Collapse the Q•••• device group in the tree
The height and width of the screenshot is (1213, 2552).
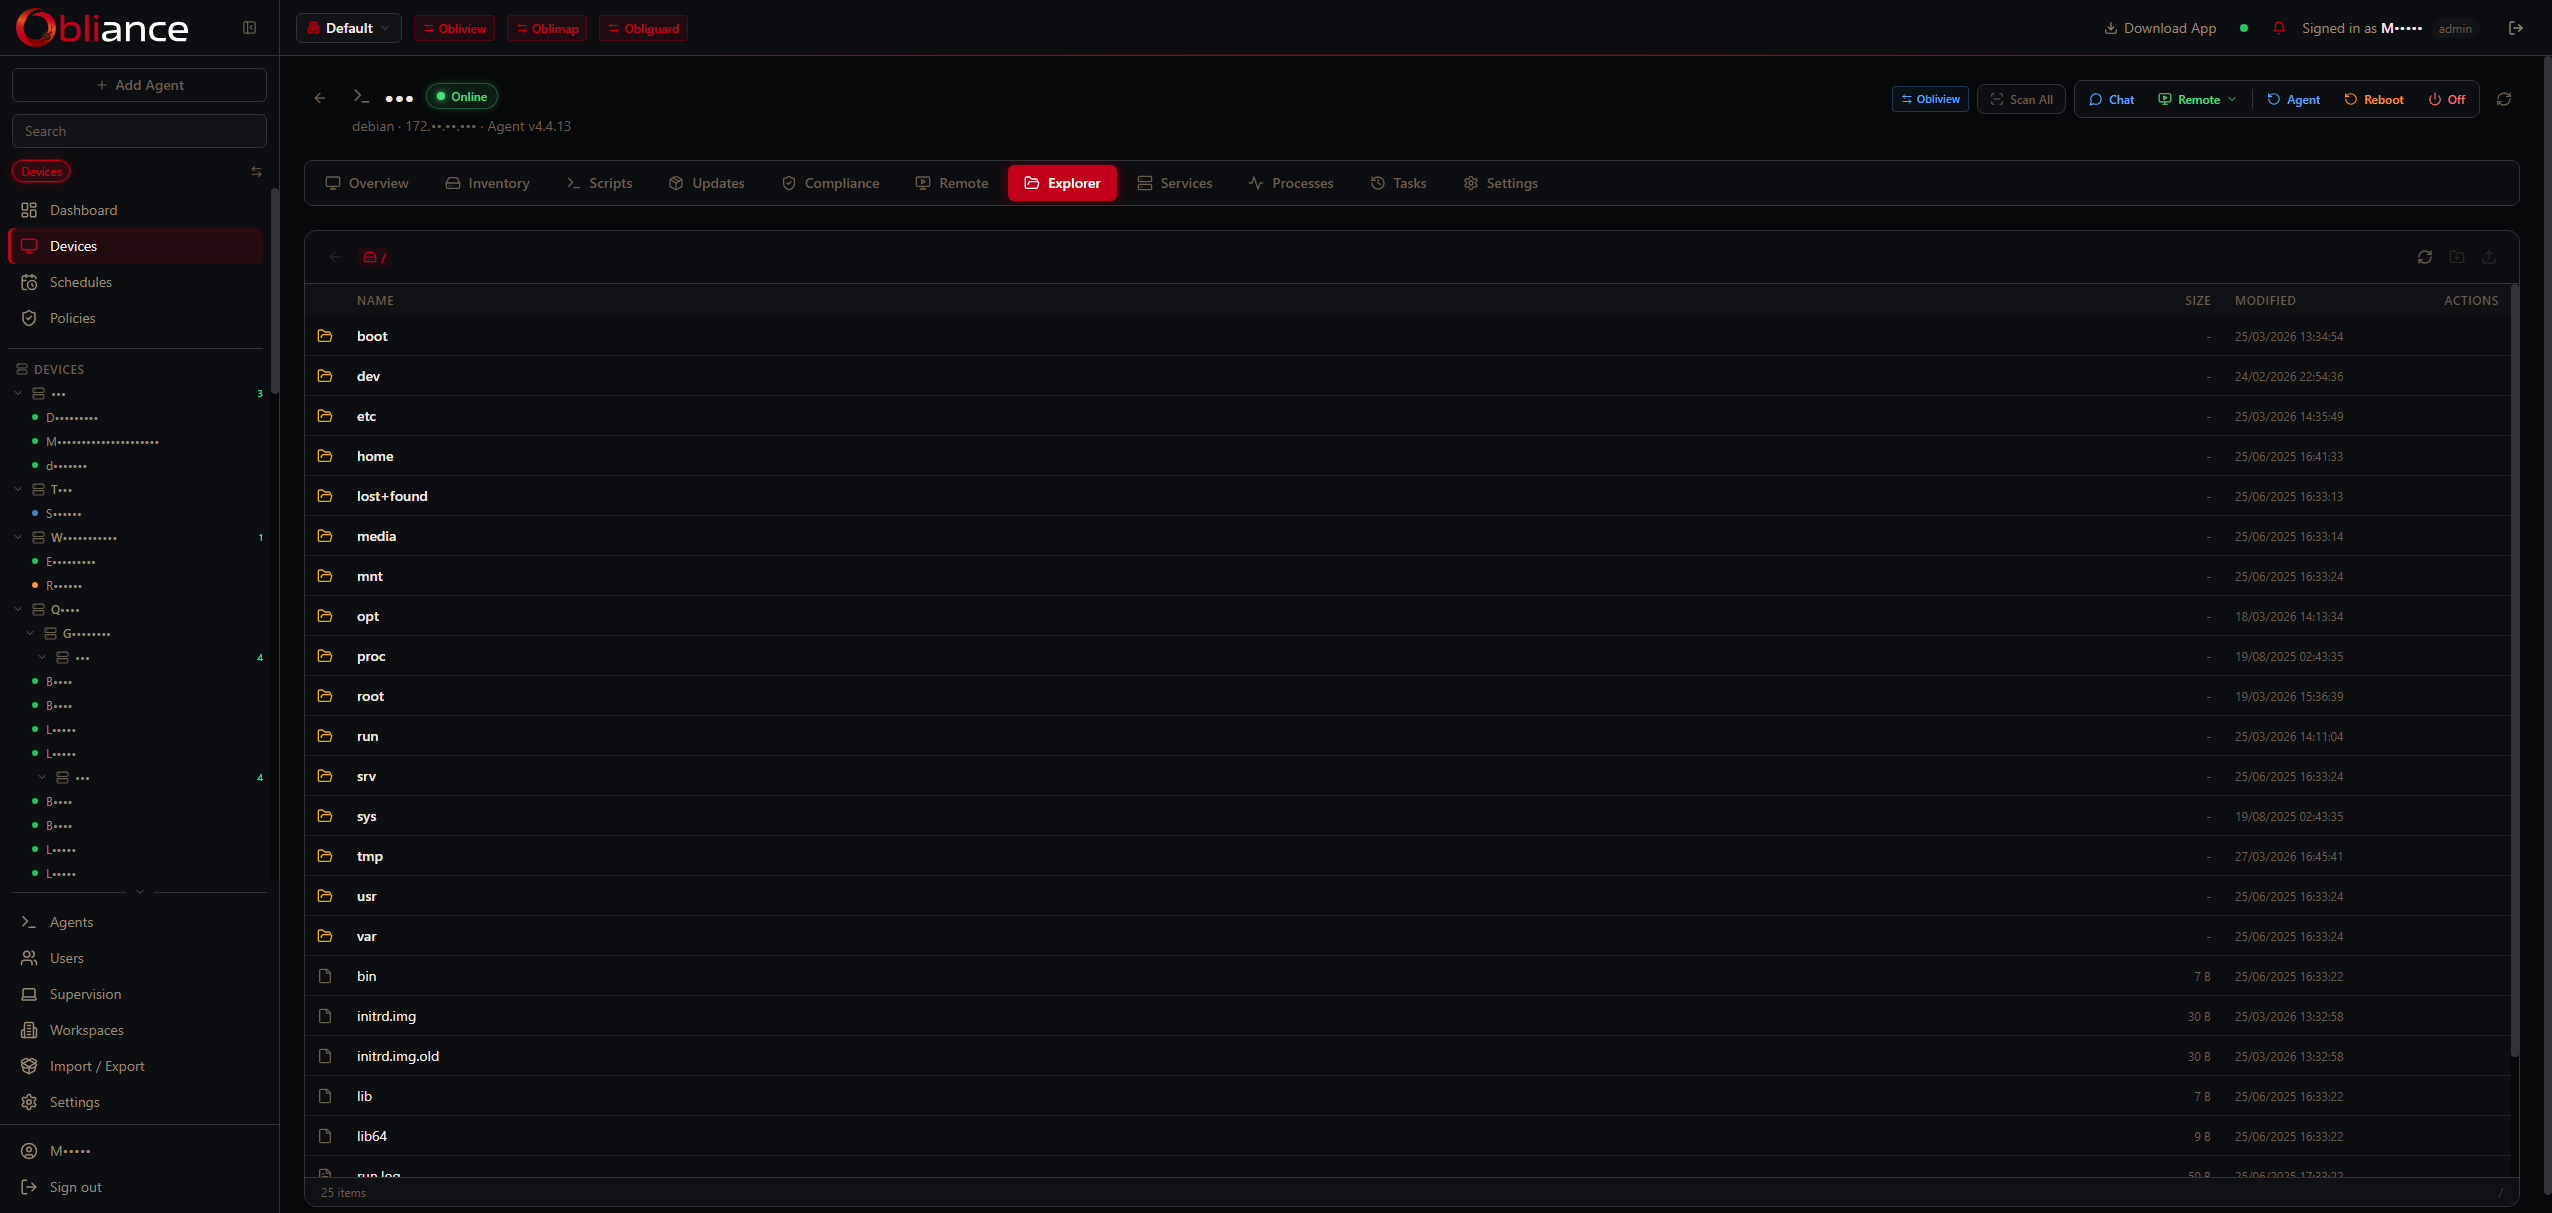pyautogui.click(x=17, y=609)
